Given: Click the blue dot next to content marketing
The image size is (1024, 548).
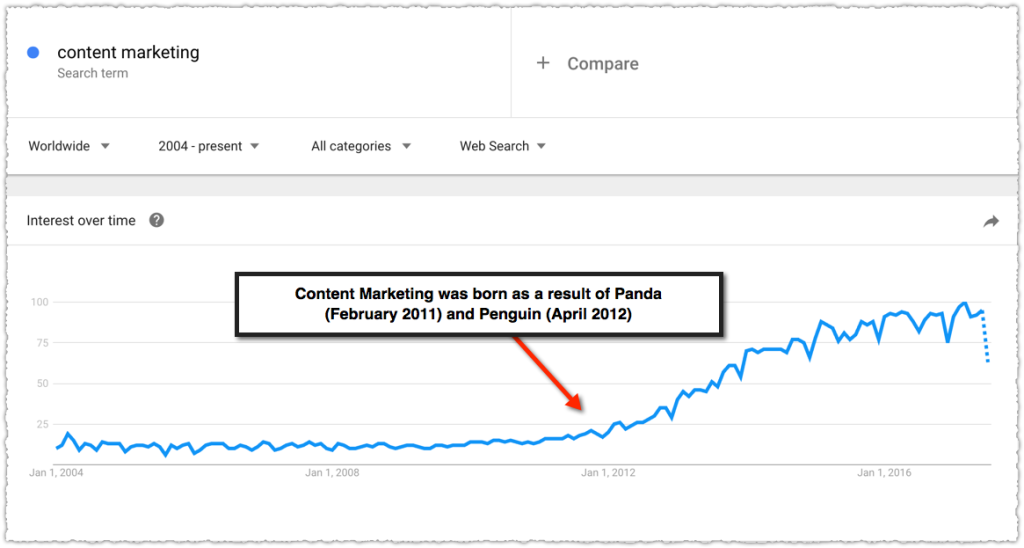Looking at the screenshot, I should 33,52.
